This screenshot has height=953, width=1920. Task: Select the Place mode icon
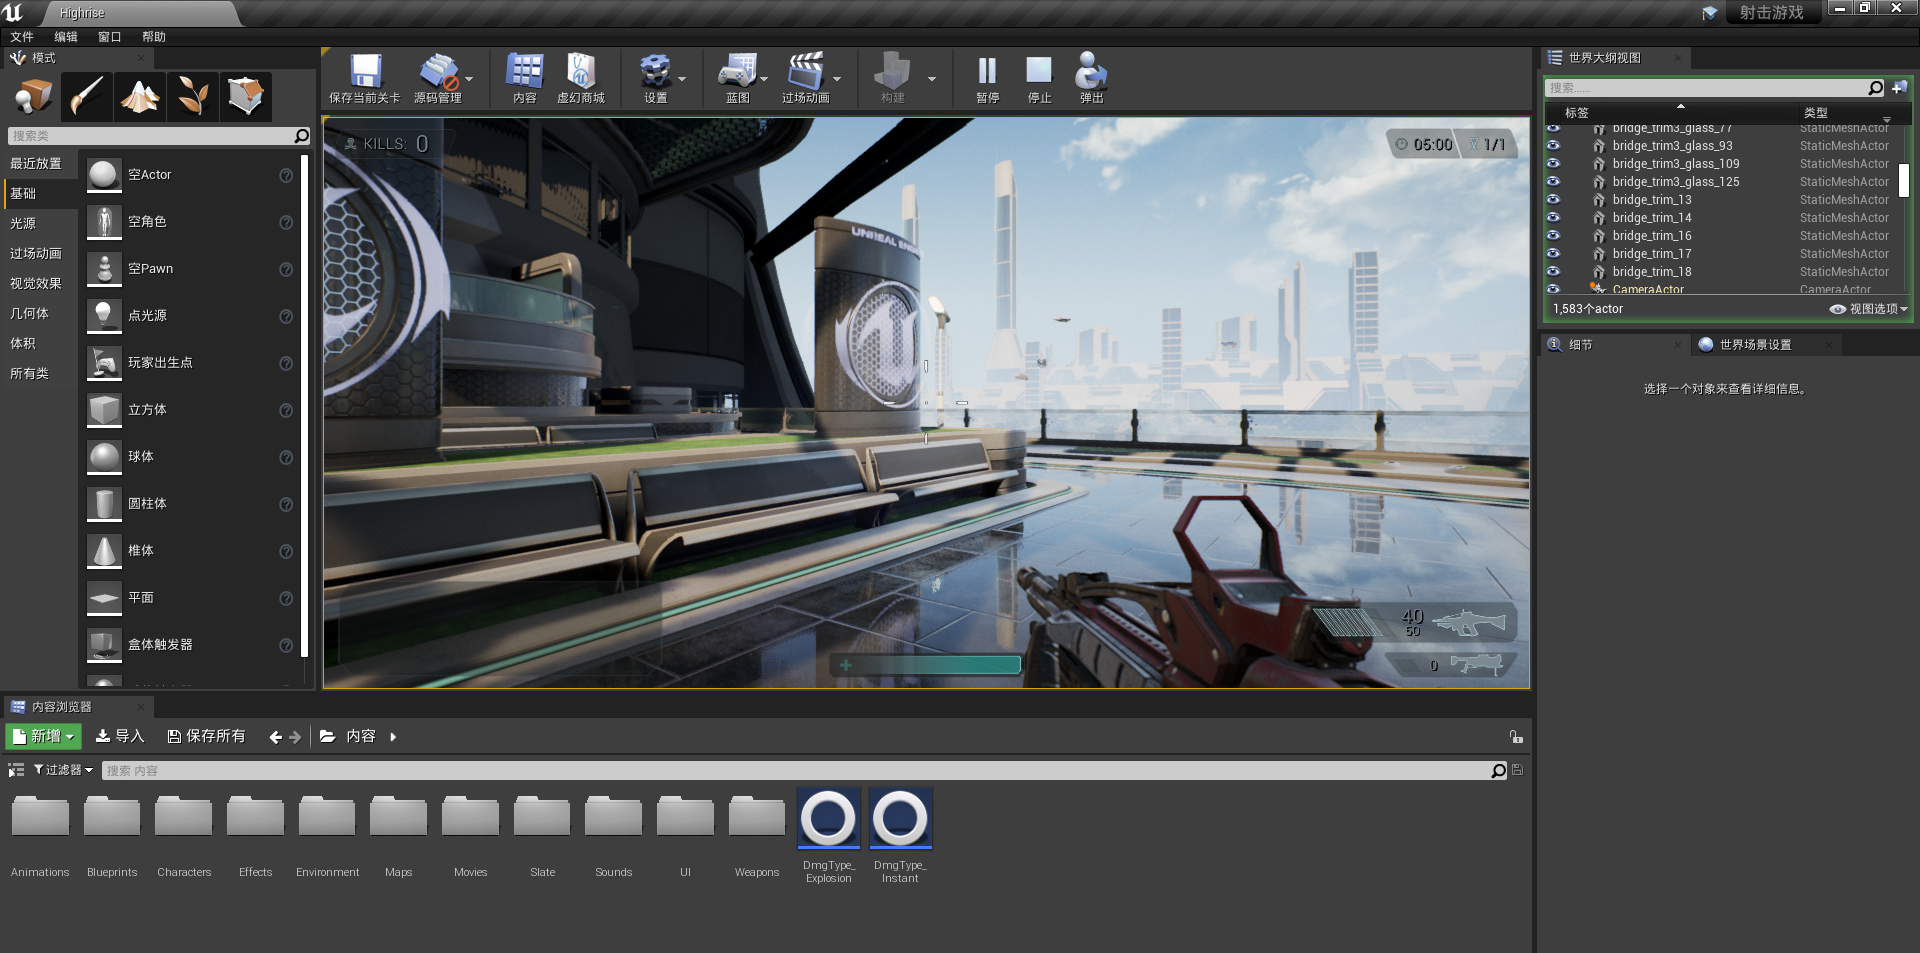click(33, 96)
